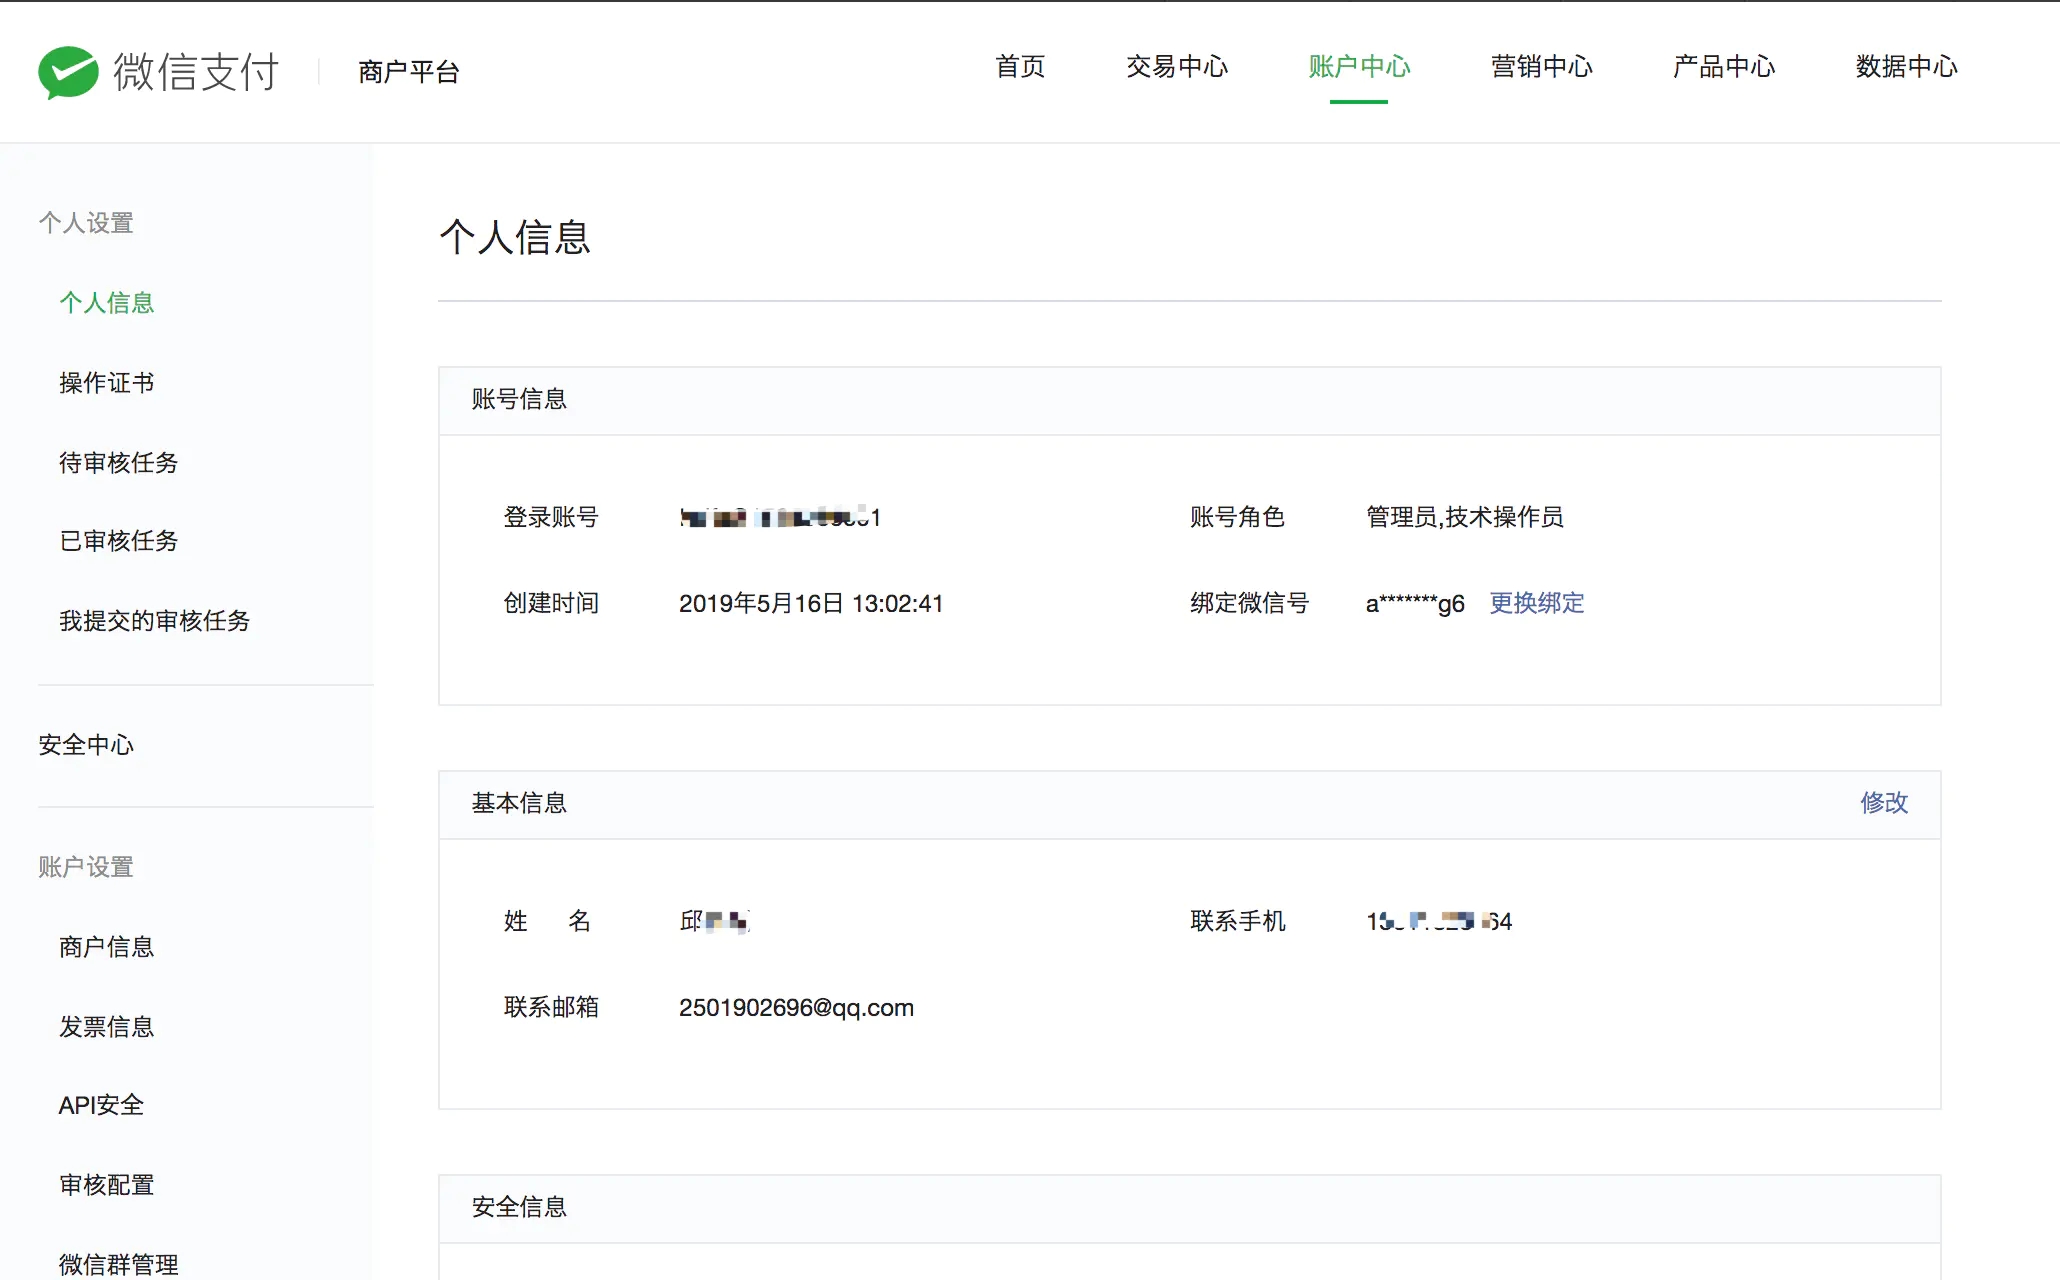View 待审核任务 in the left panel
The width and height of the screenshot is (2060, 1280).
pyautogui.click(x=118, y=462)
